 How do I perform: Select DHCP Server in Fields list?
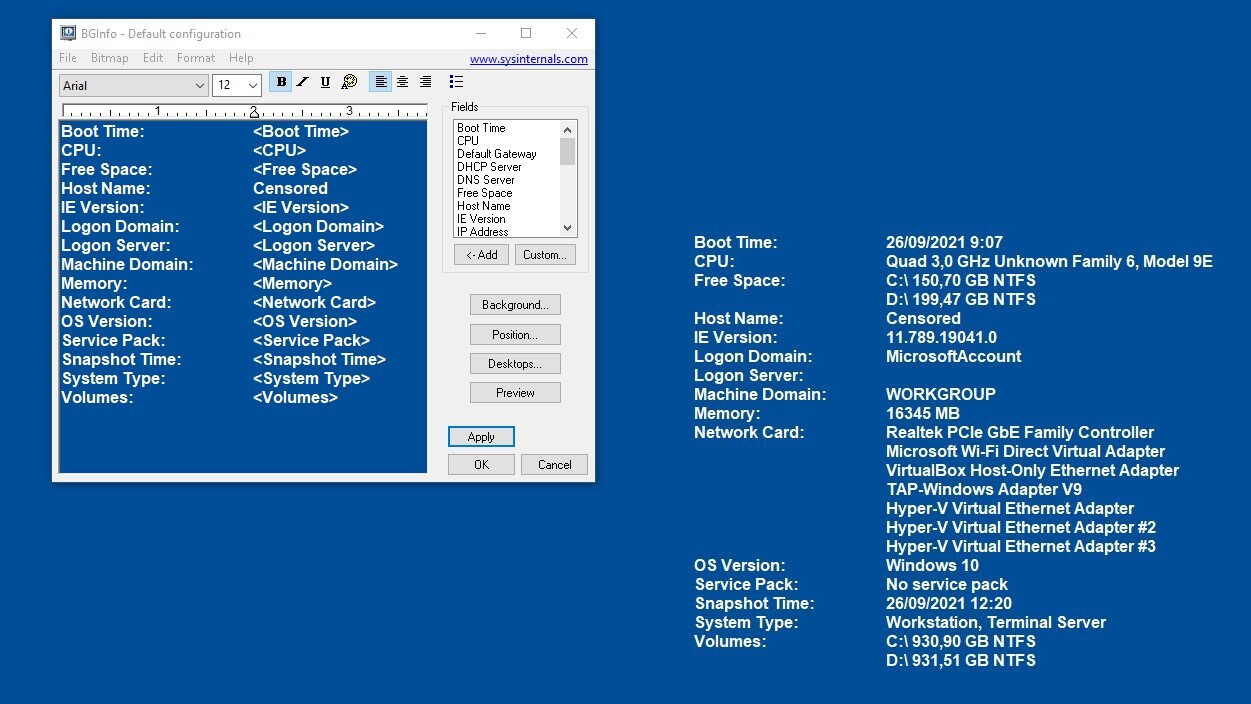pyautogui.click(x=489, y=167)
